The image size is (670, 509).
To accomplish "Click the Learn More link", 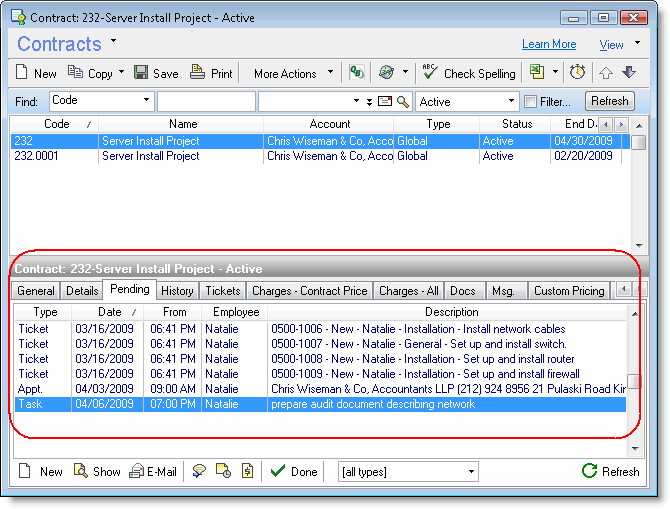I will pos(549,45).
